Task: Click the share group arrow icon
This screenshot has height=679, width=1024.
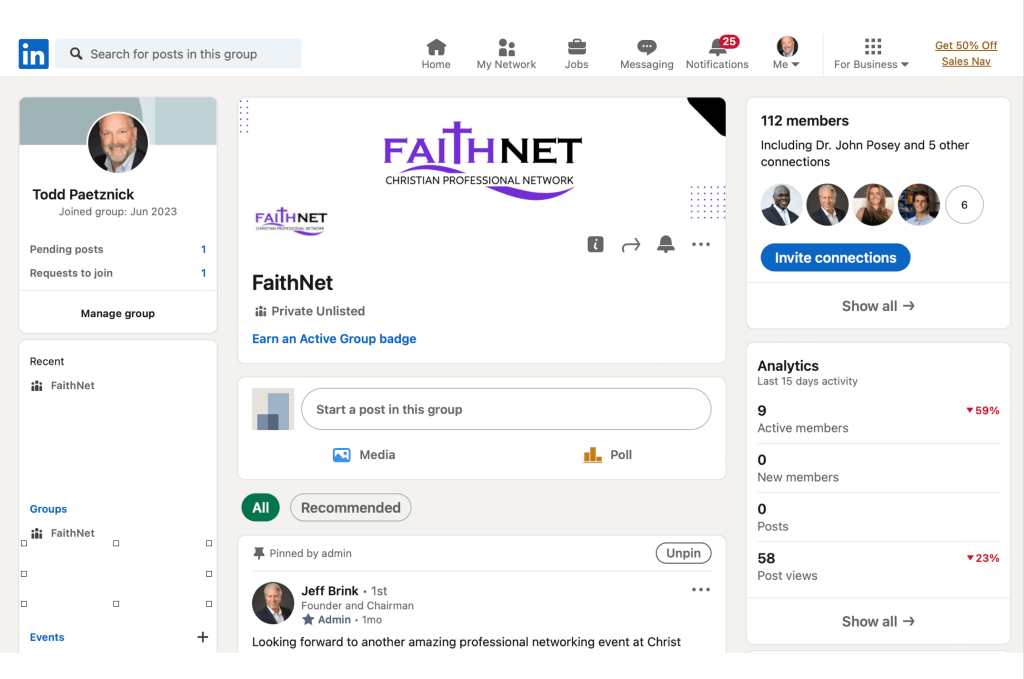Action: click(630, 244)
